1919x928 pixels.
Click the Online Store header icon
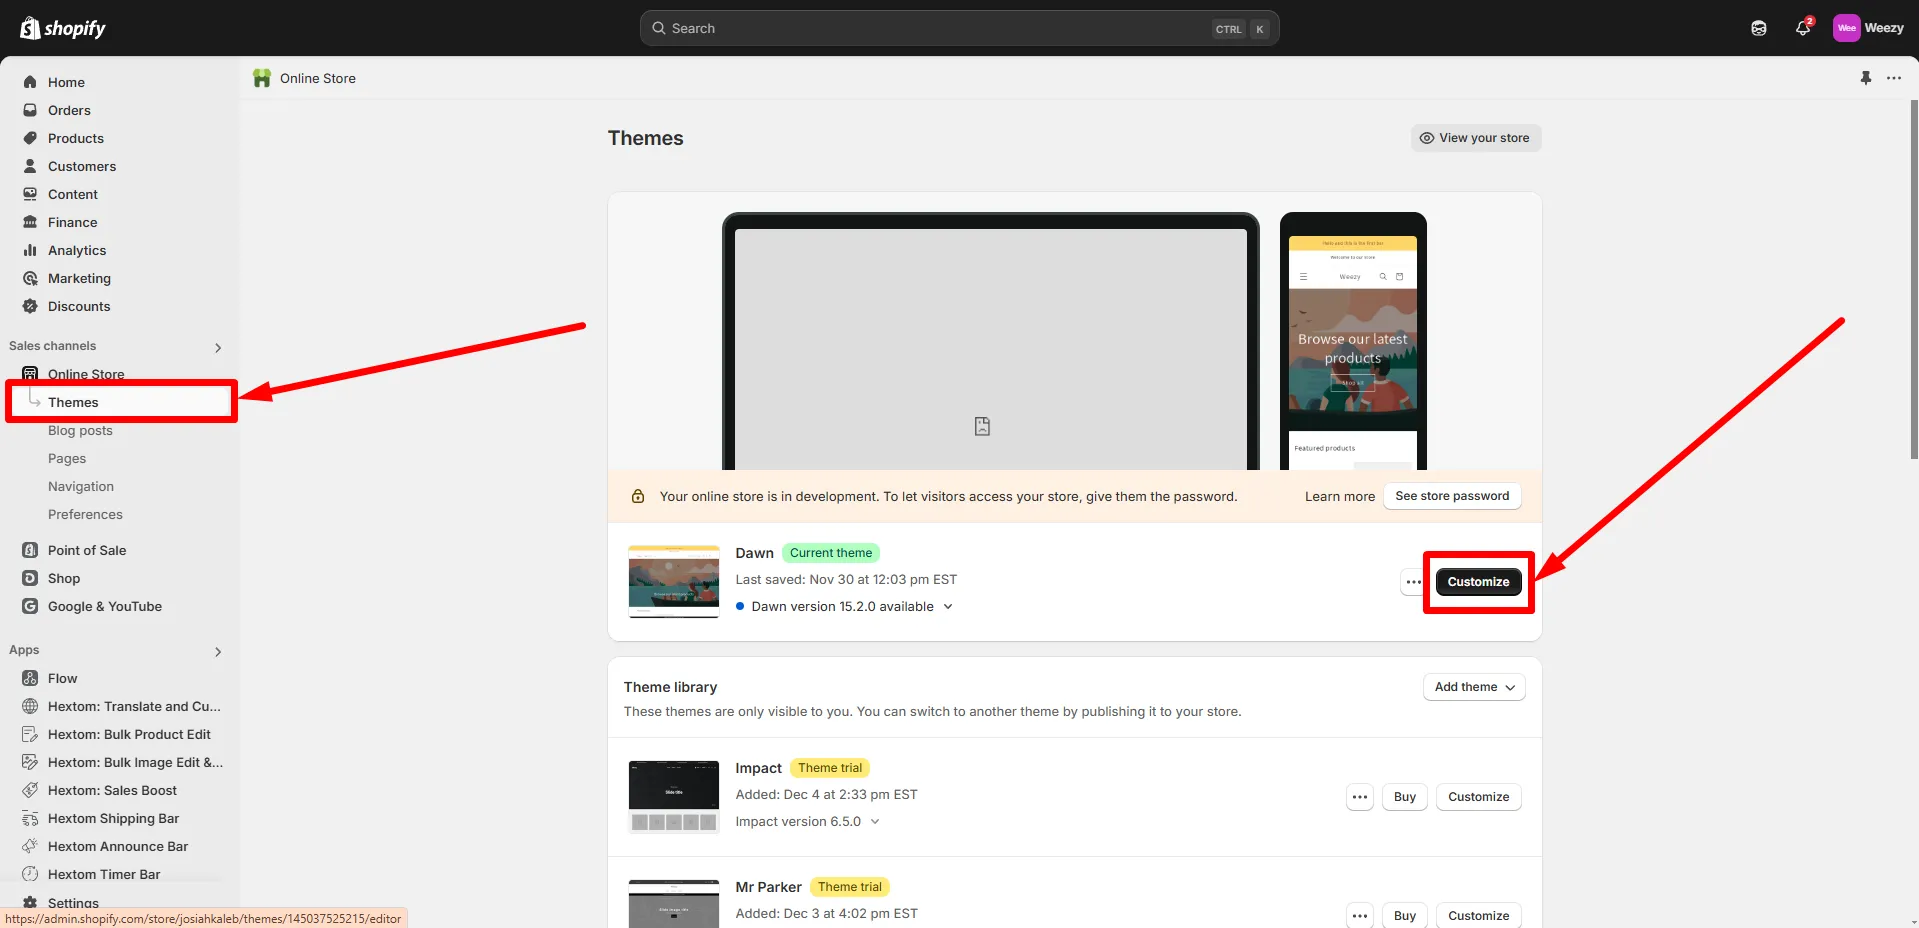262,78
